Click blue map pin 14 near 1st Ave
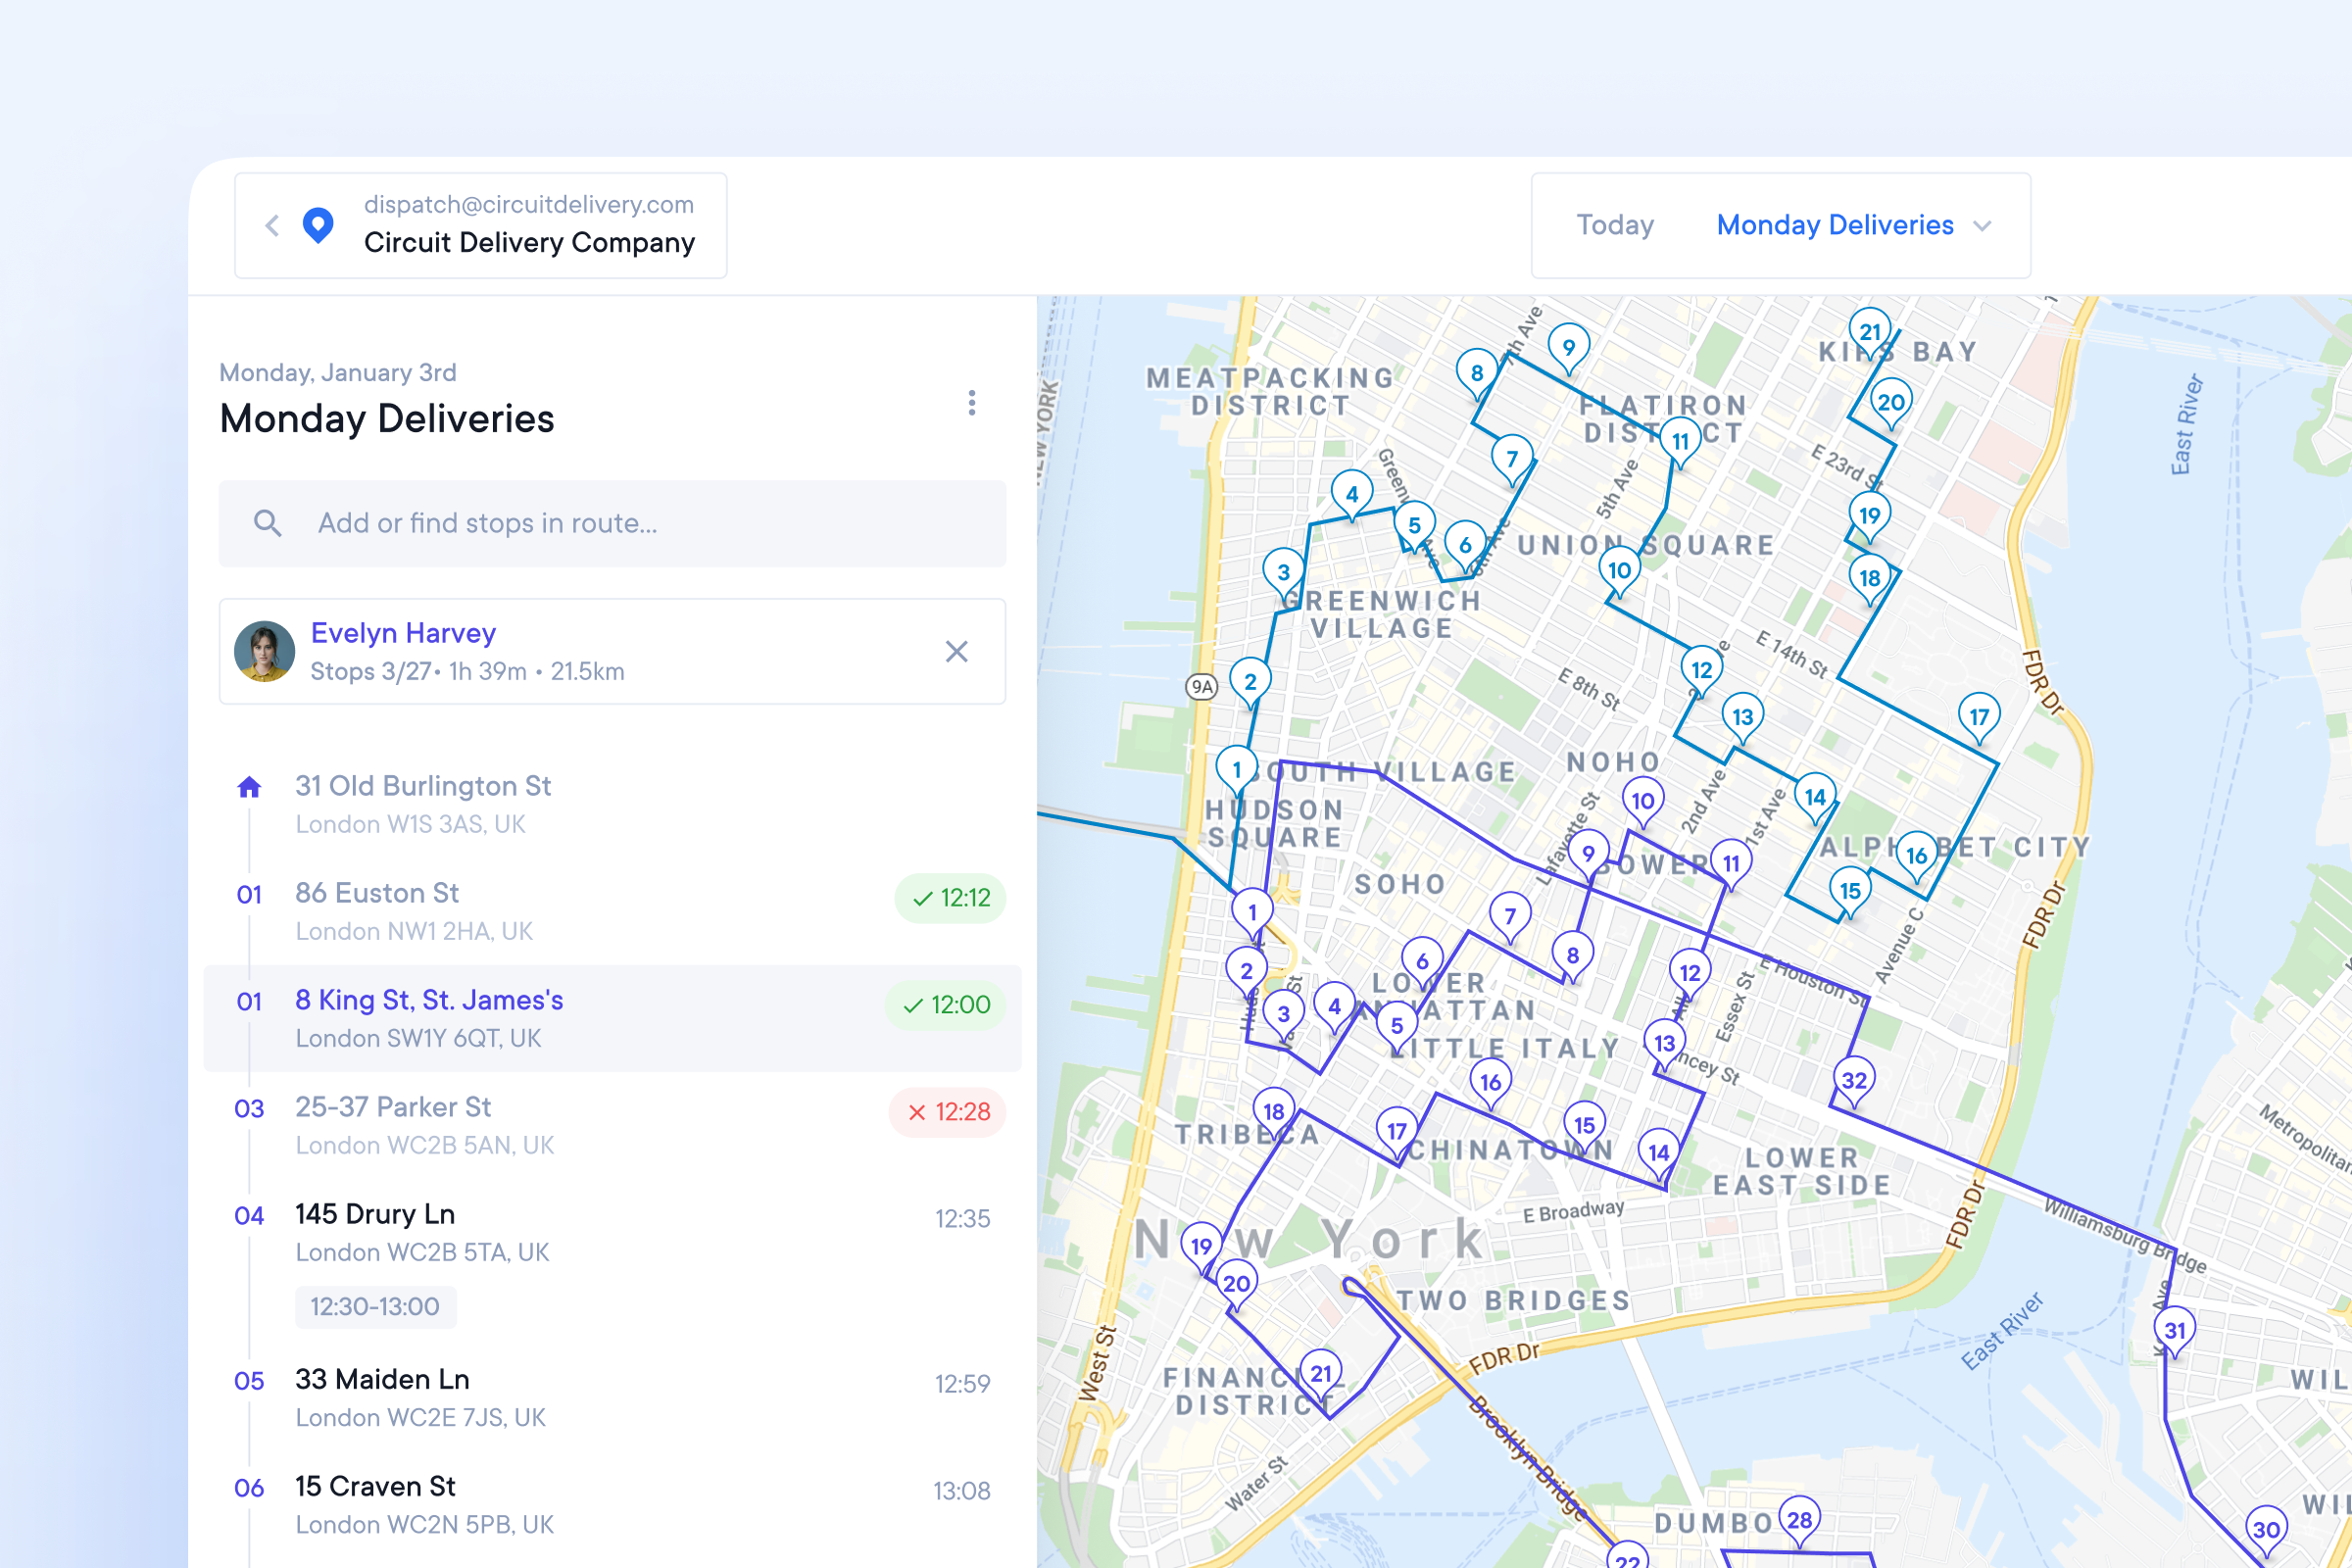Screen dimensions: 2352x1568 [x=1815, y=797]
